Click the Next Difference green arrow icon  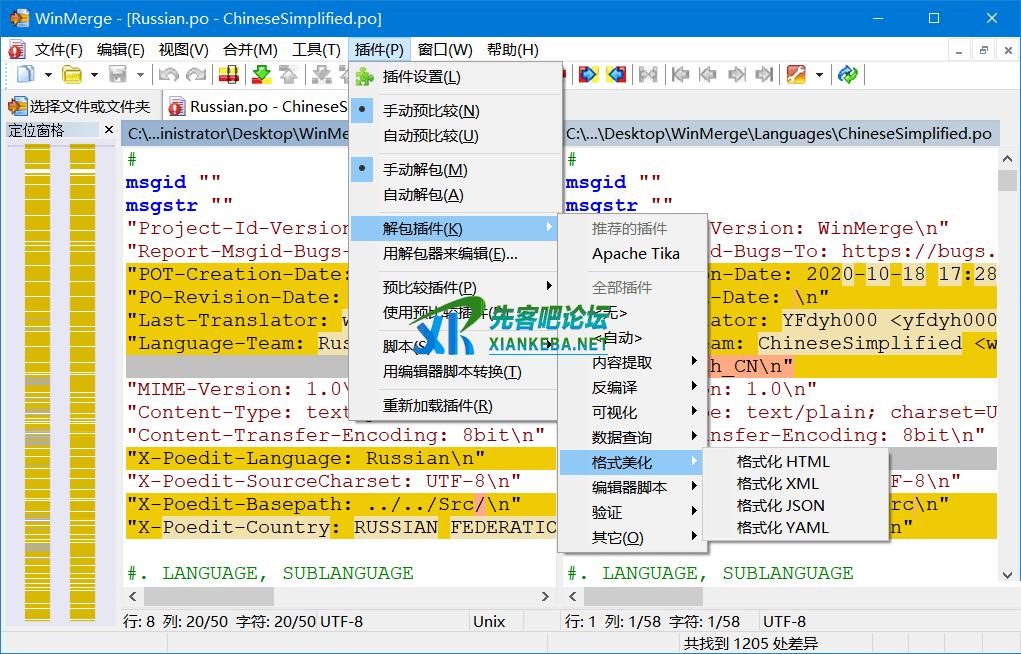261,74
